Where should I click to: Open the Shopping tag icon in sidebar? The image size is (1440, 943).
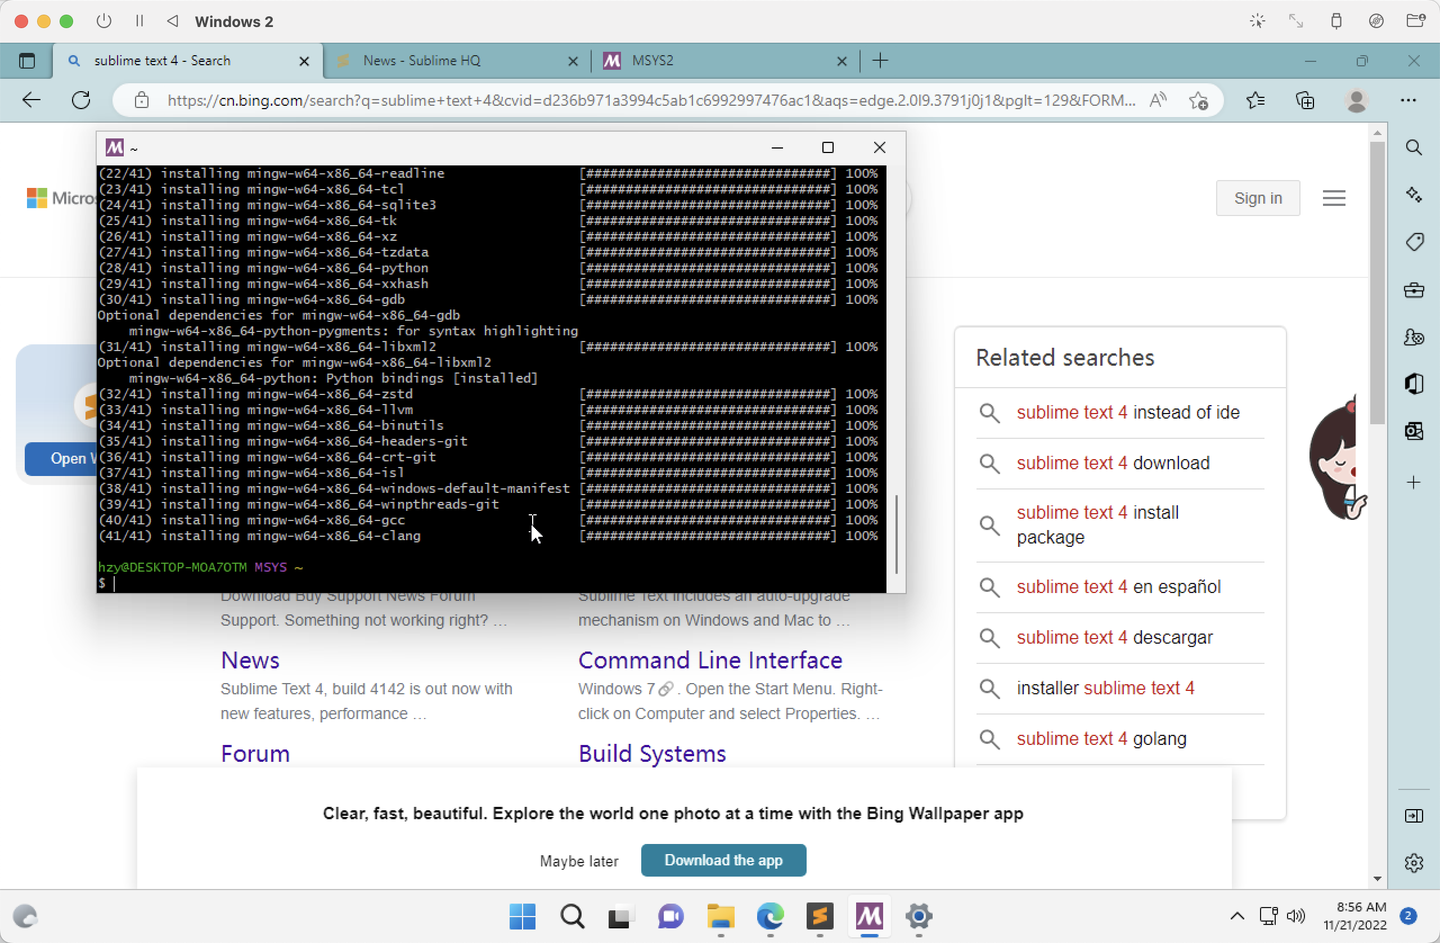coord(1414,242)
